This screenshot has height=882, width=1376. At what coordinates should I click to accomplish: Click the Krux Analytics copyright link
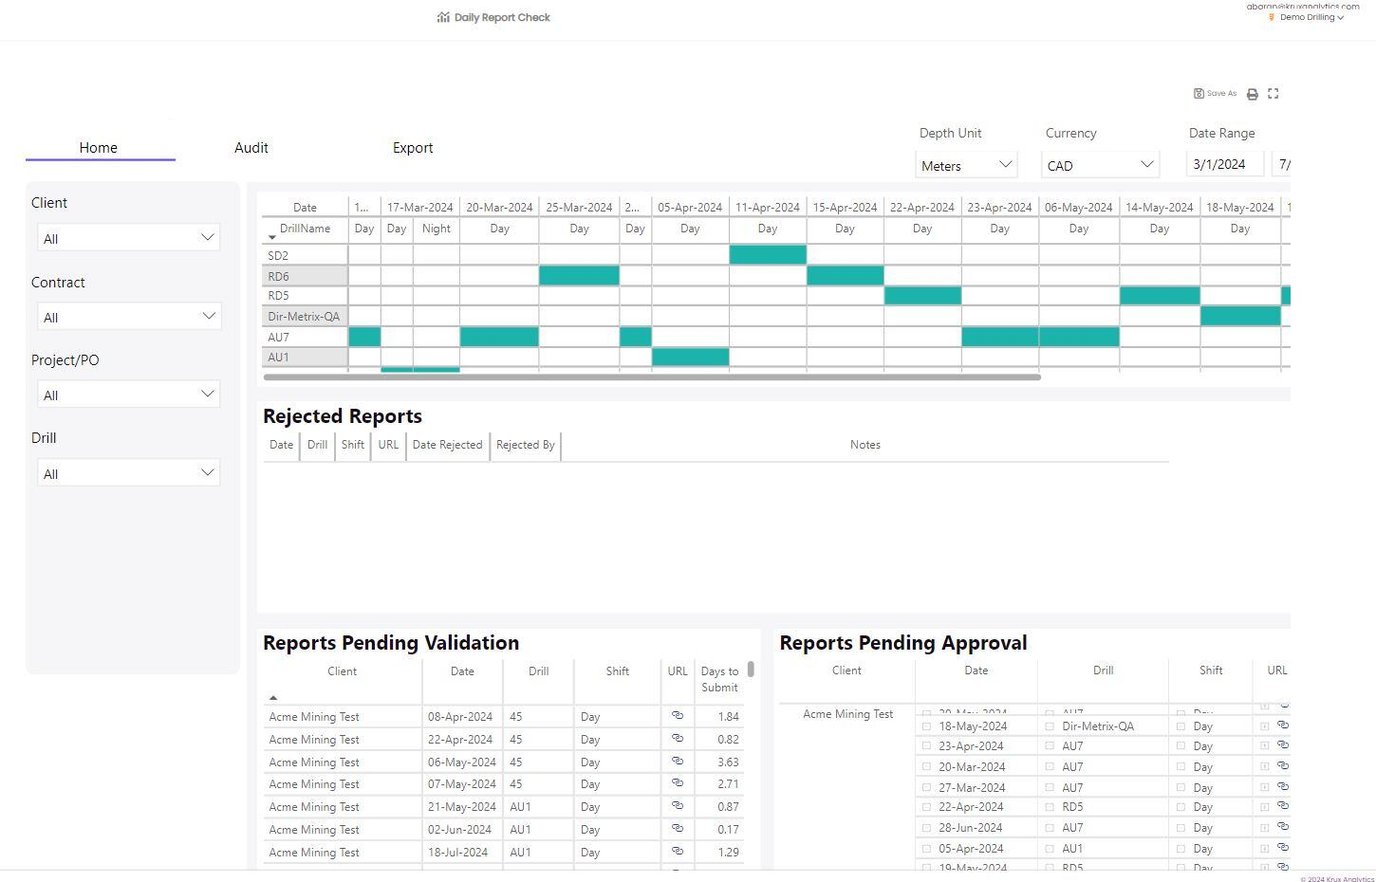[1334, 877]
